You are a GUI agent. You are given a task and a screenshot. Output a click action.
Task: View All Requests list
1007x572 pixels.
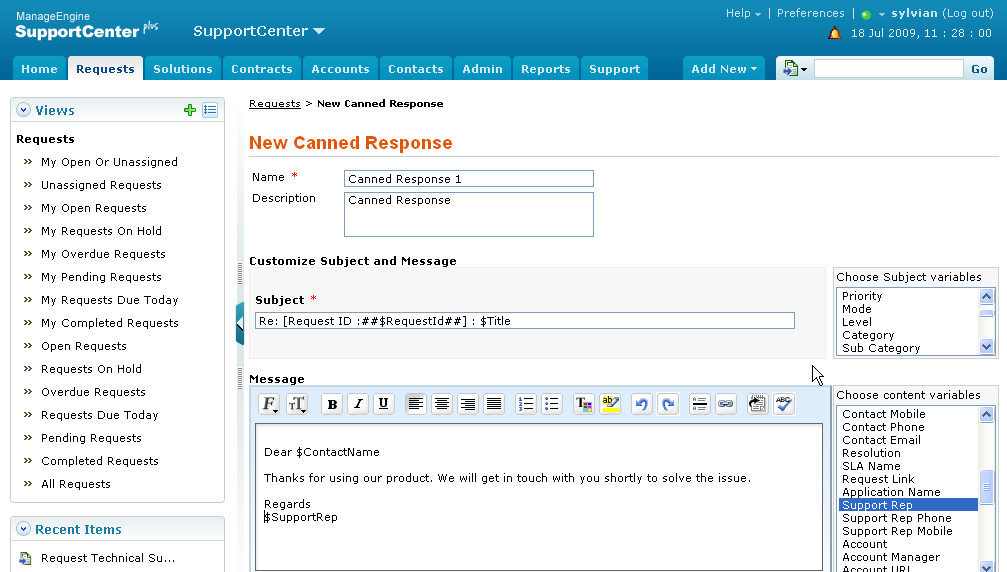pyautogui.click(x=76, y=484)
